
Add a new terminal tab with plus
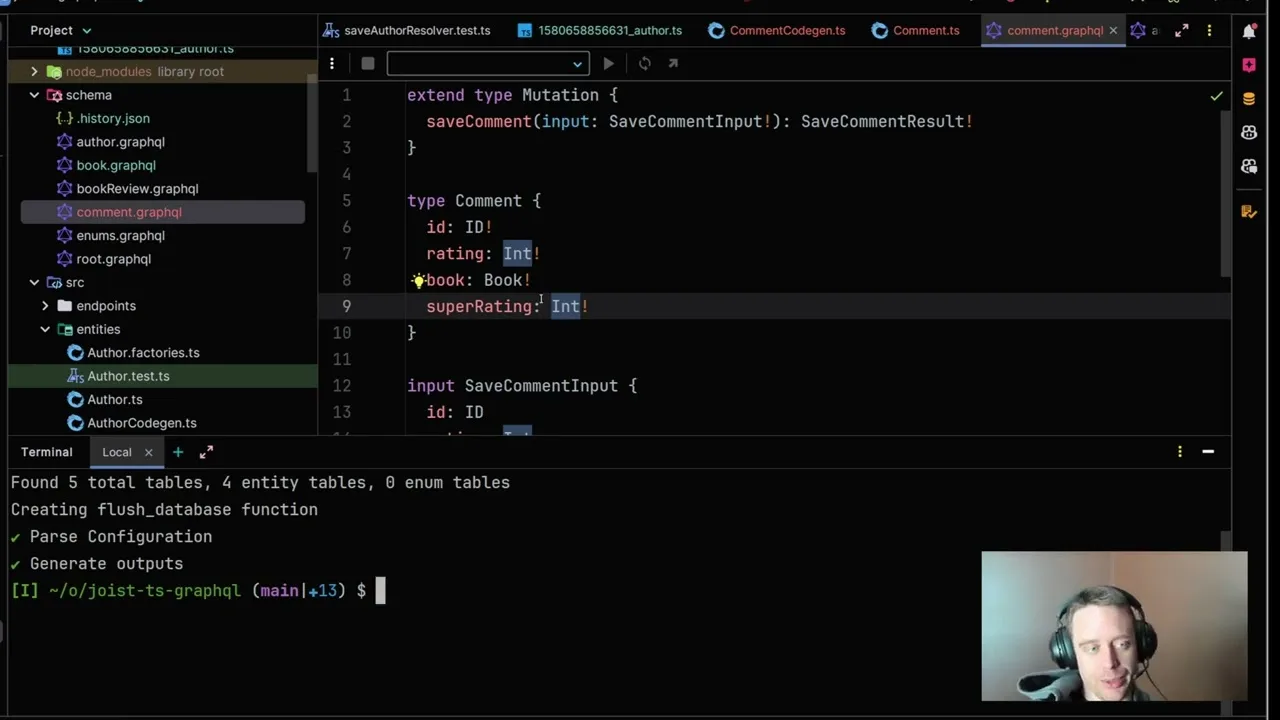[x=178, y=452]
